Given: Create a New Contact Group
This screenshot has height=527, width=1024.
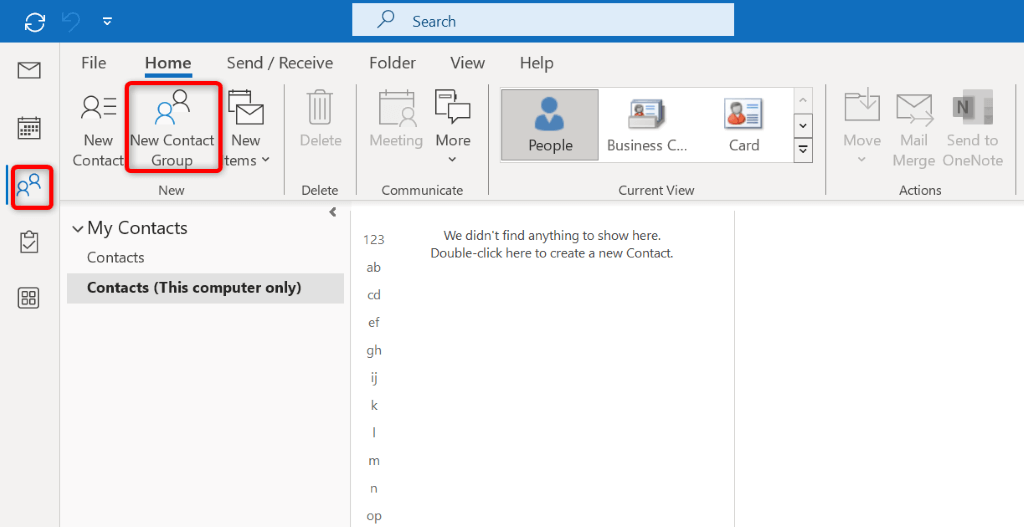Looking at the screenshot, I should click(x=172, y=128).
